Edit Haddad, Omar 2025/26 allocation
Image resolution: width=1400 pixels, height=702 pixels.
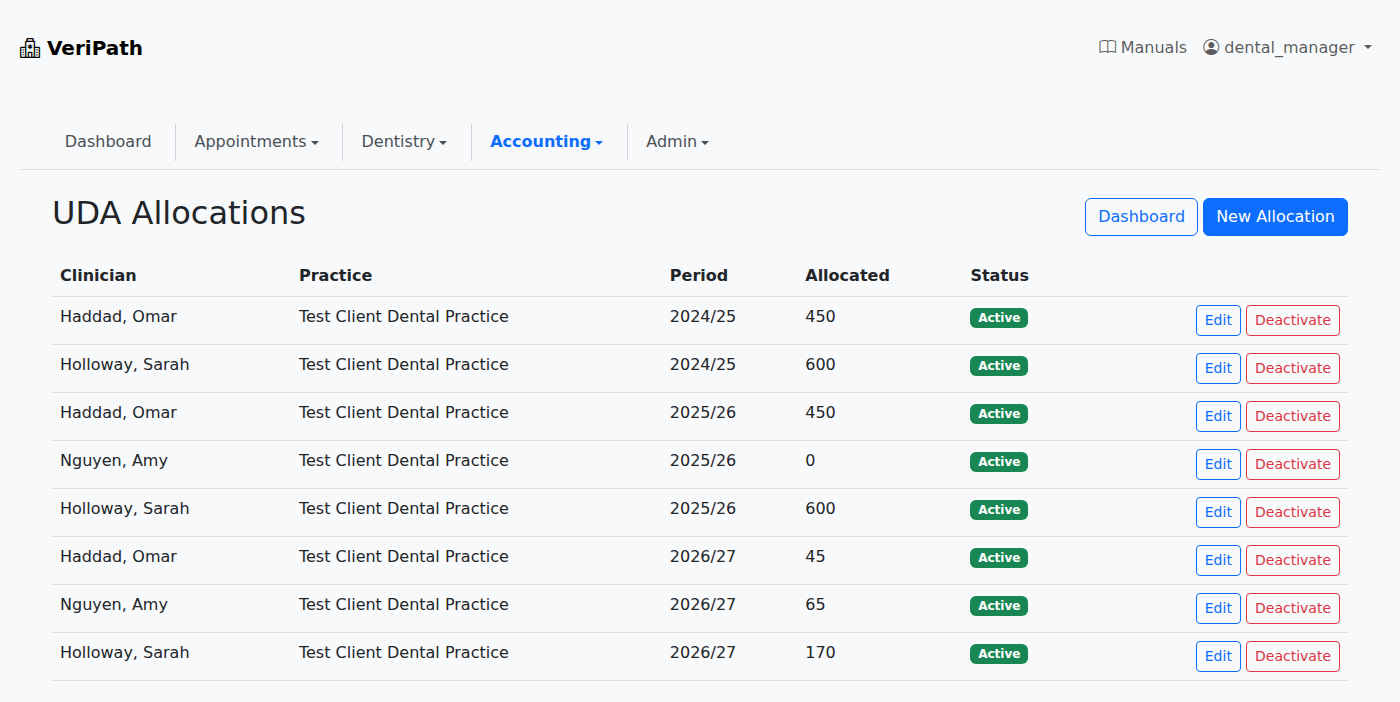(1218, 416)
